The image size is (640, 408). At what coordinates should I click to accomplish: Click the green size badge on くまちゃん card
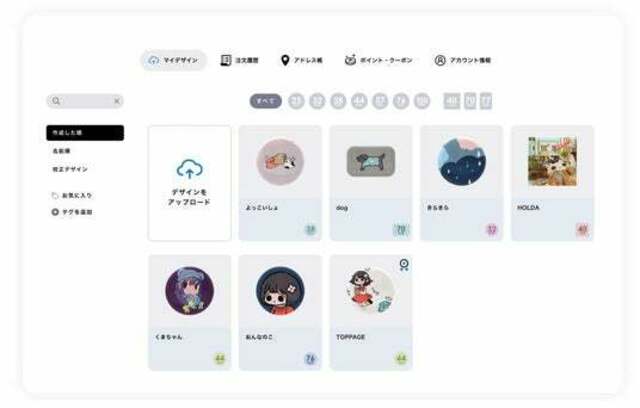tap(220, 359)
